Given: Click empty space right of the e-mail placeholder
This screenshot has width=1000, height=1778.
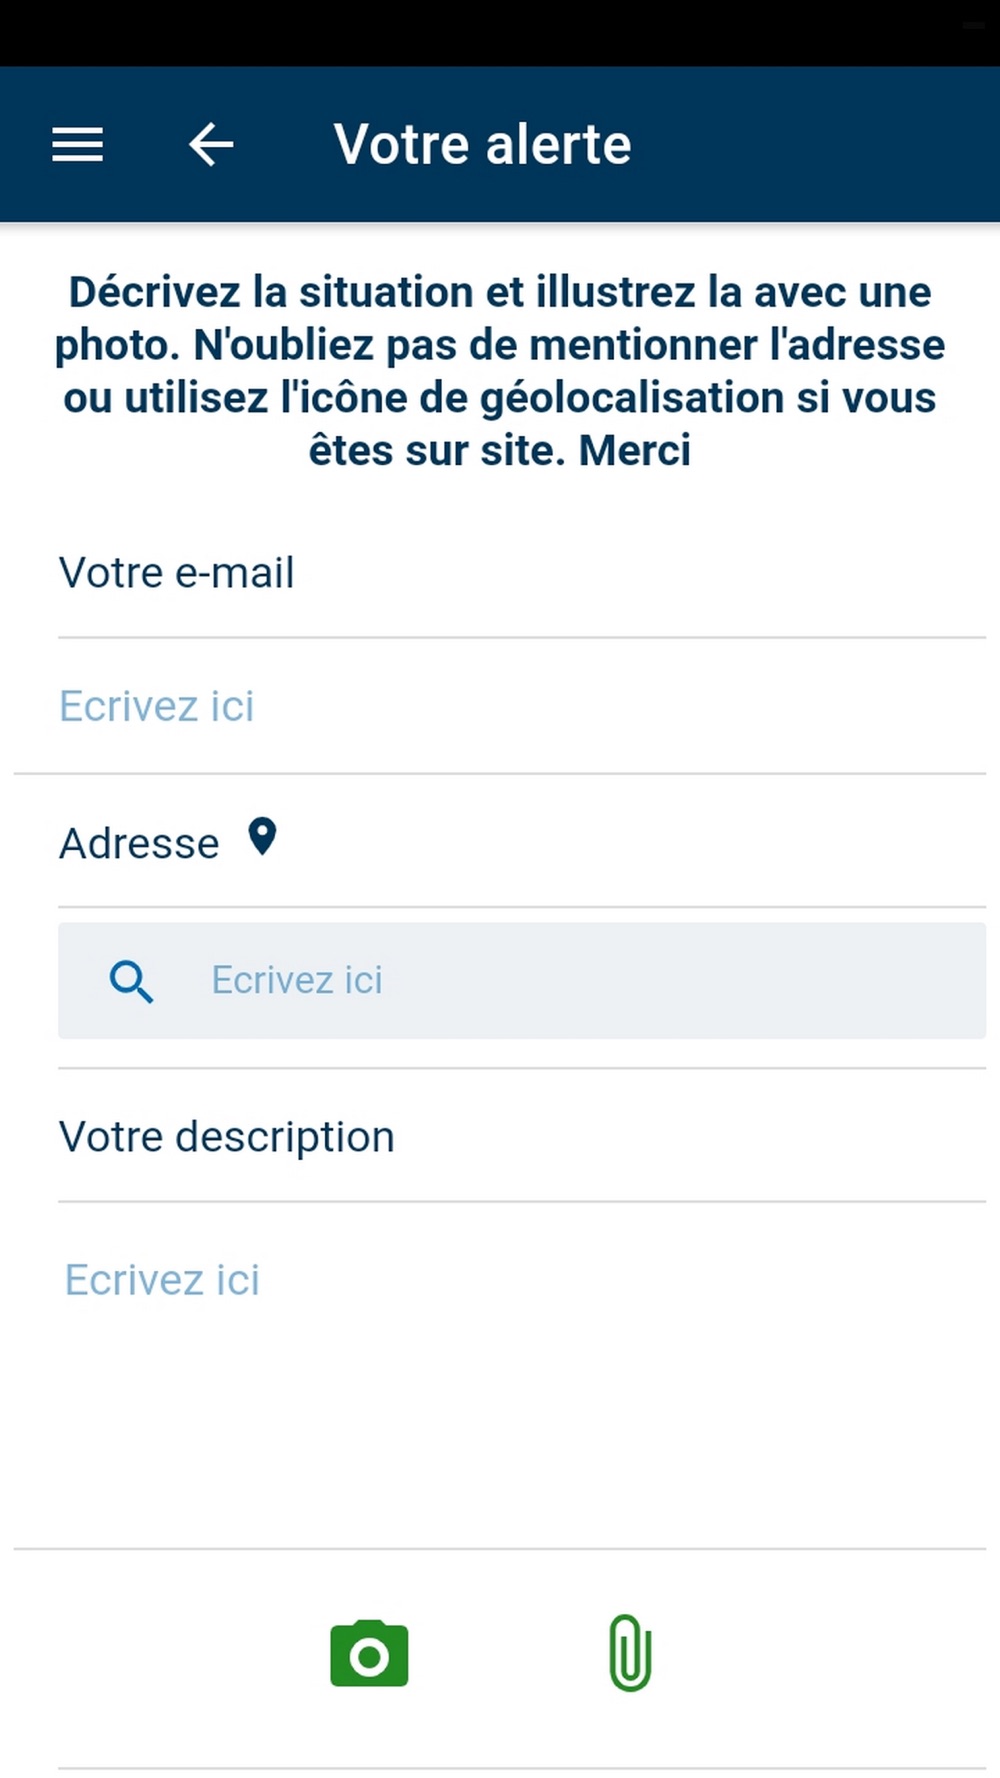Looking at the screenshot, I should click(620, 706).
